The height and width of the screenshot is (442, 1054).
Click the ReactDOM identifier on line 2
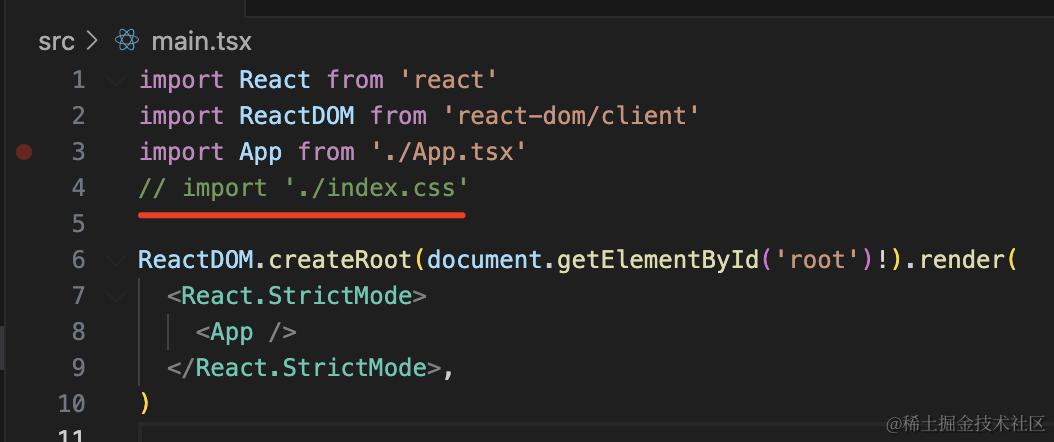(296, 116)
